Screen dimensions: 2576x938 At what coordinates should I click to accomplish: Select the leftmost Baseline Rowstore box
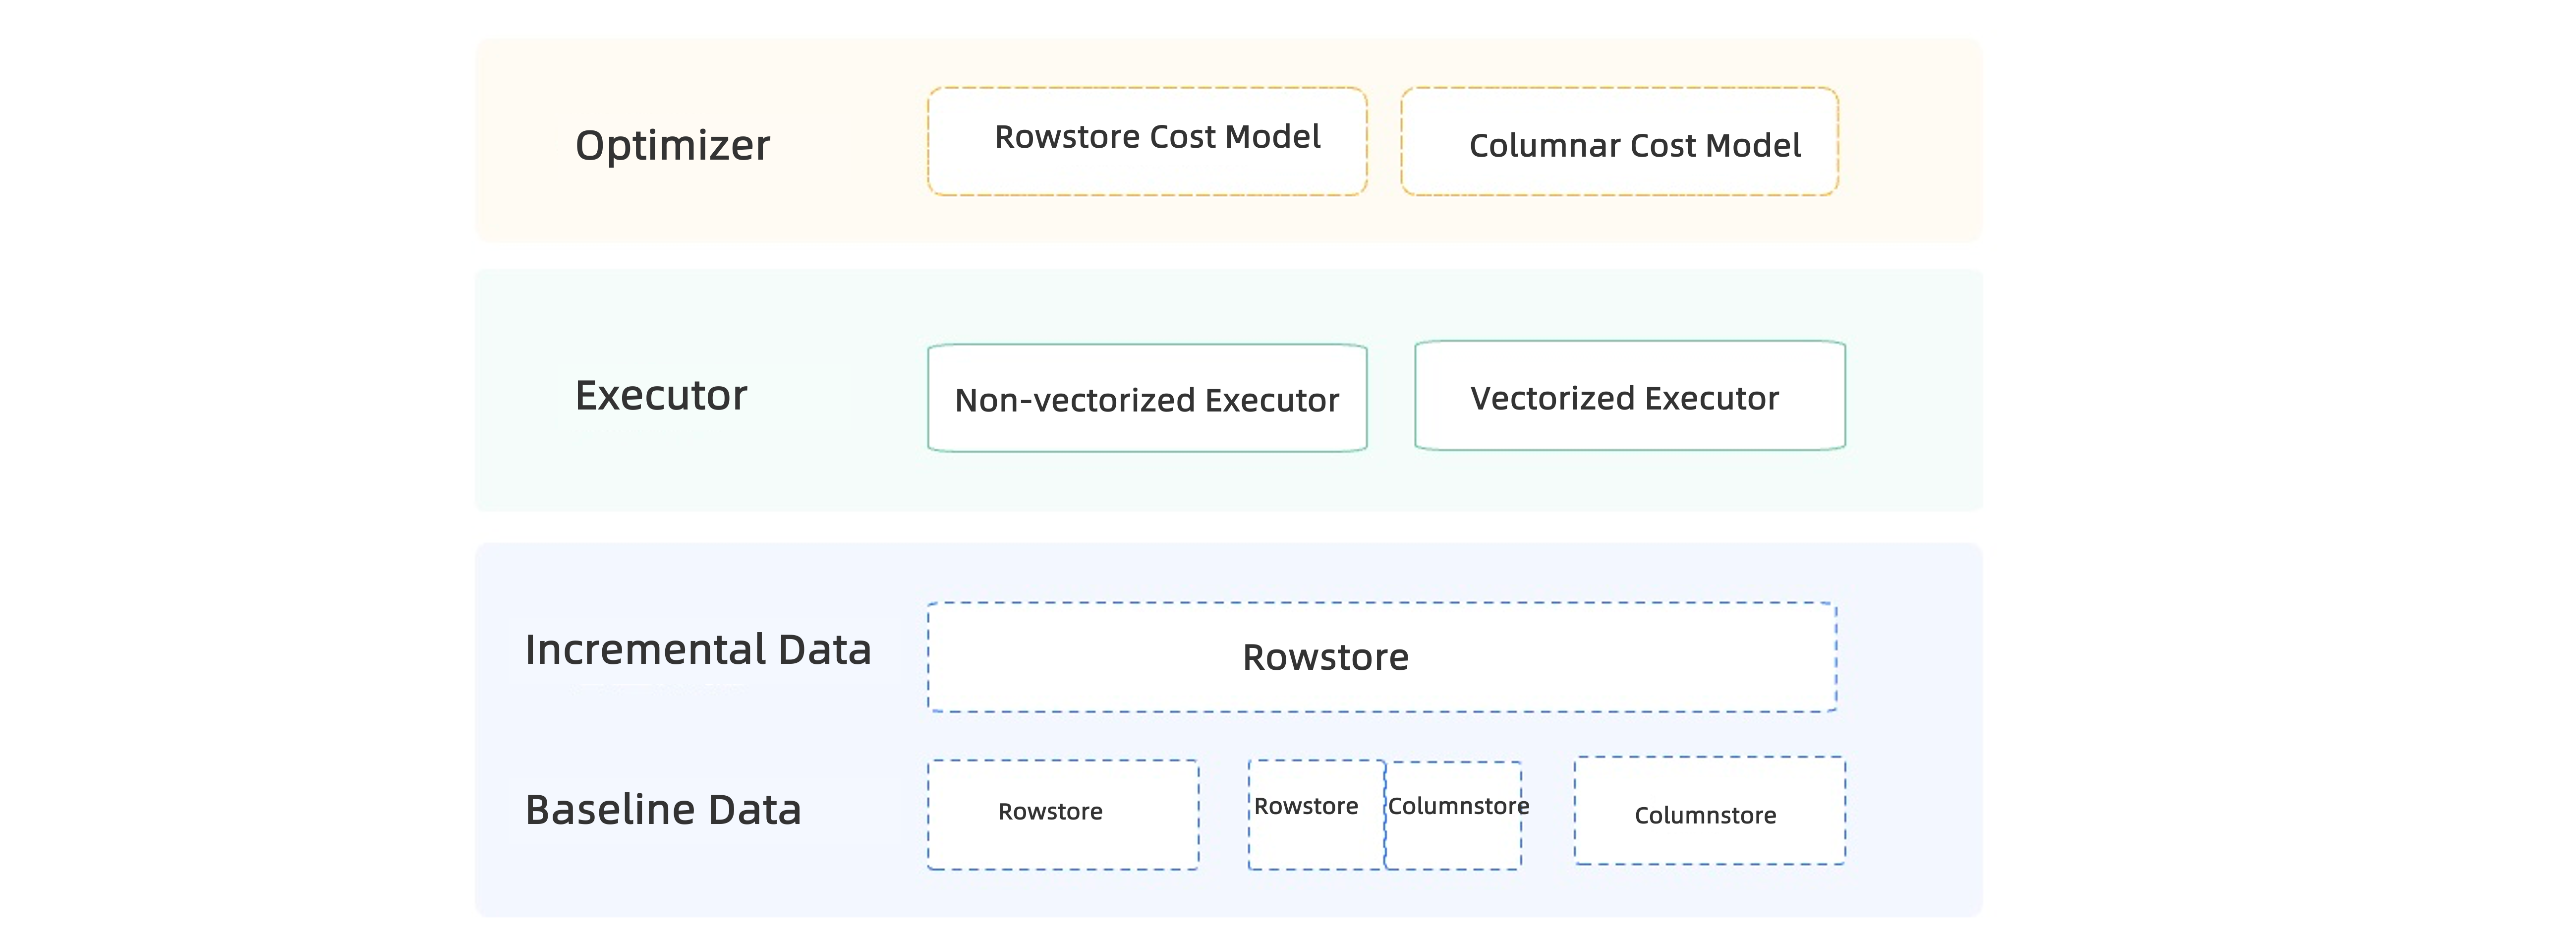click(1062, 814)
